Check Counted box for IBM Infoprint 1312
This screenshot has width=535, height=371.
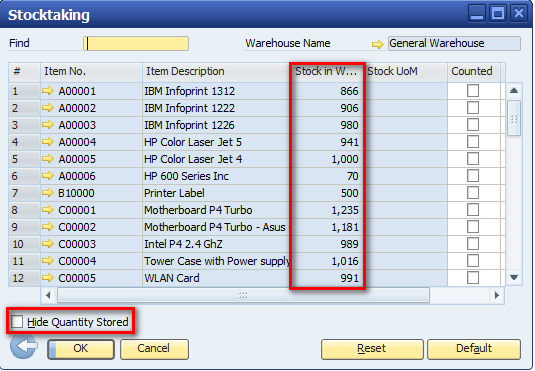[x=473, y=91]
